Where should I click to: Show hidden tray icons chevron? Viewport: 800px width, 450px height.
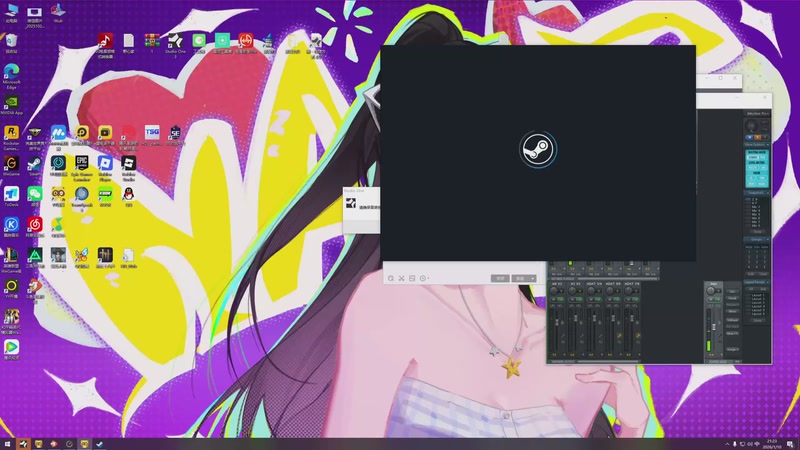728,444
